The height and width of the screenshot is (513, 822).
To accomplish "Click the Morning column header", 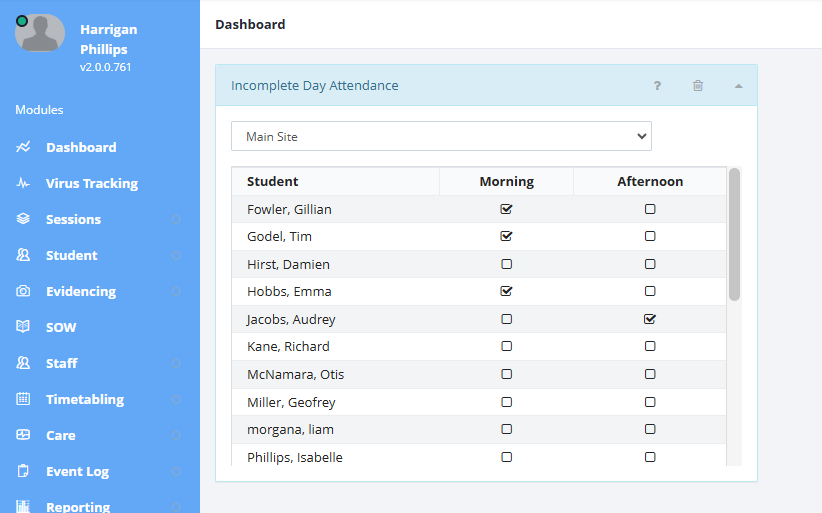I will [506, 181].
